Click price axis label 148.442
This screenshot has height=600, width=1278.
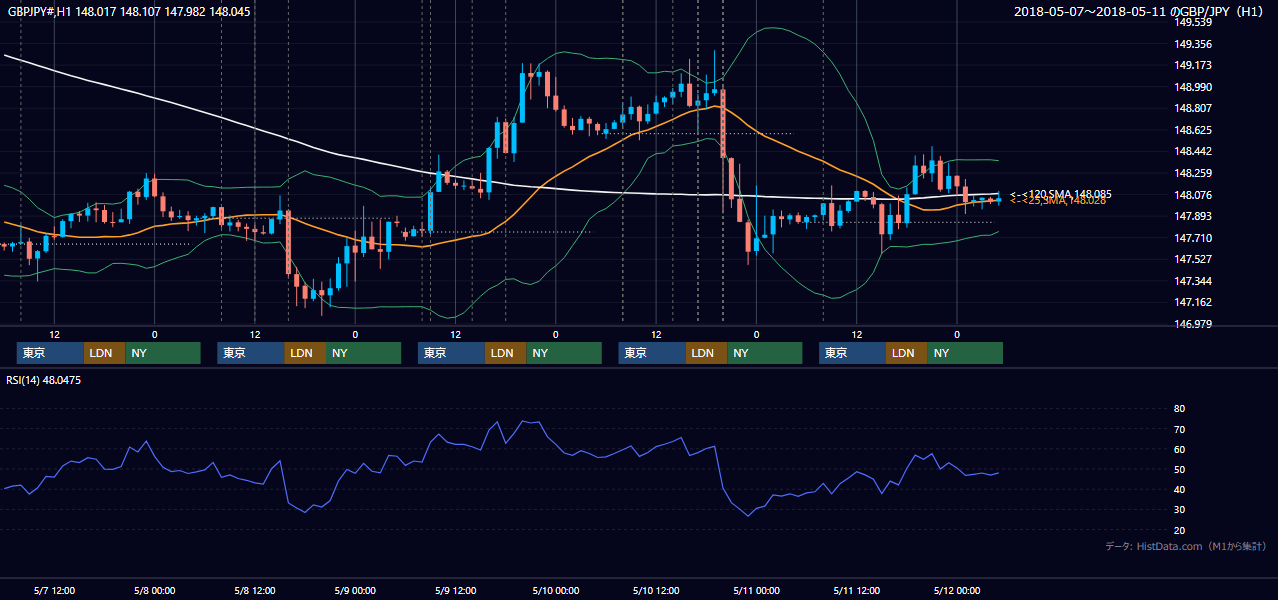pyautogui.click(x=1192, y=151)
